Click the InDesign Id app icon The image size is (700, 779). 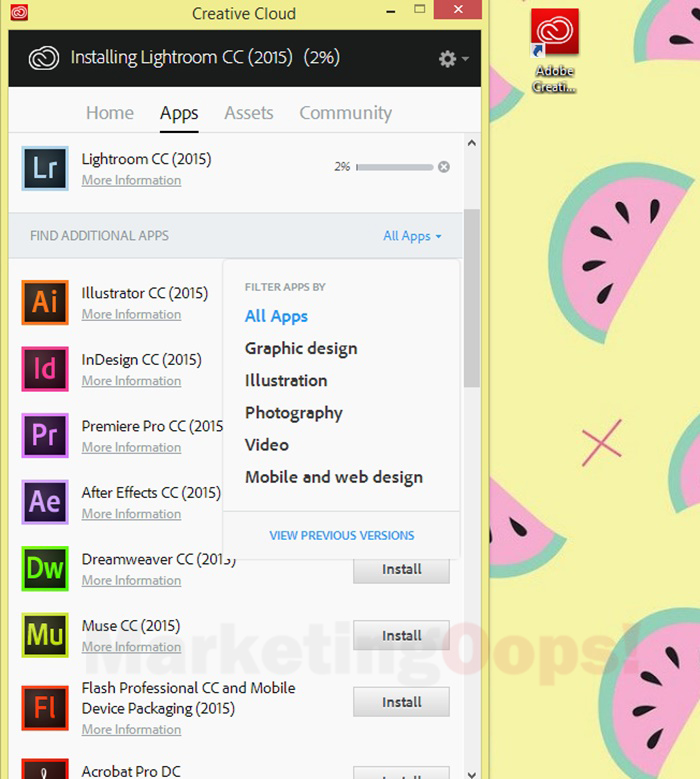point(45,369)
